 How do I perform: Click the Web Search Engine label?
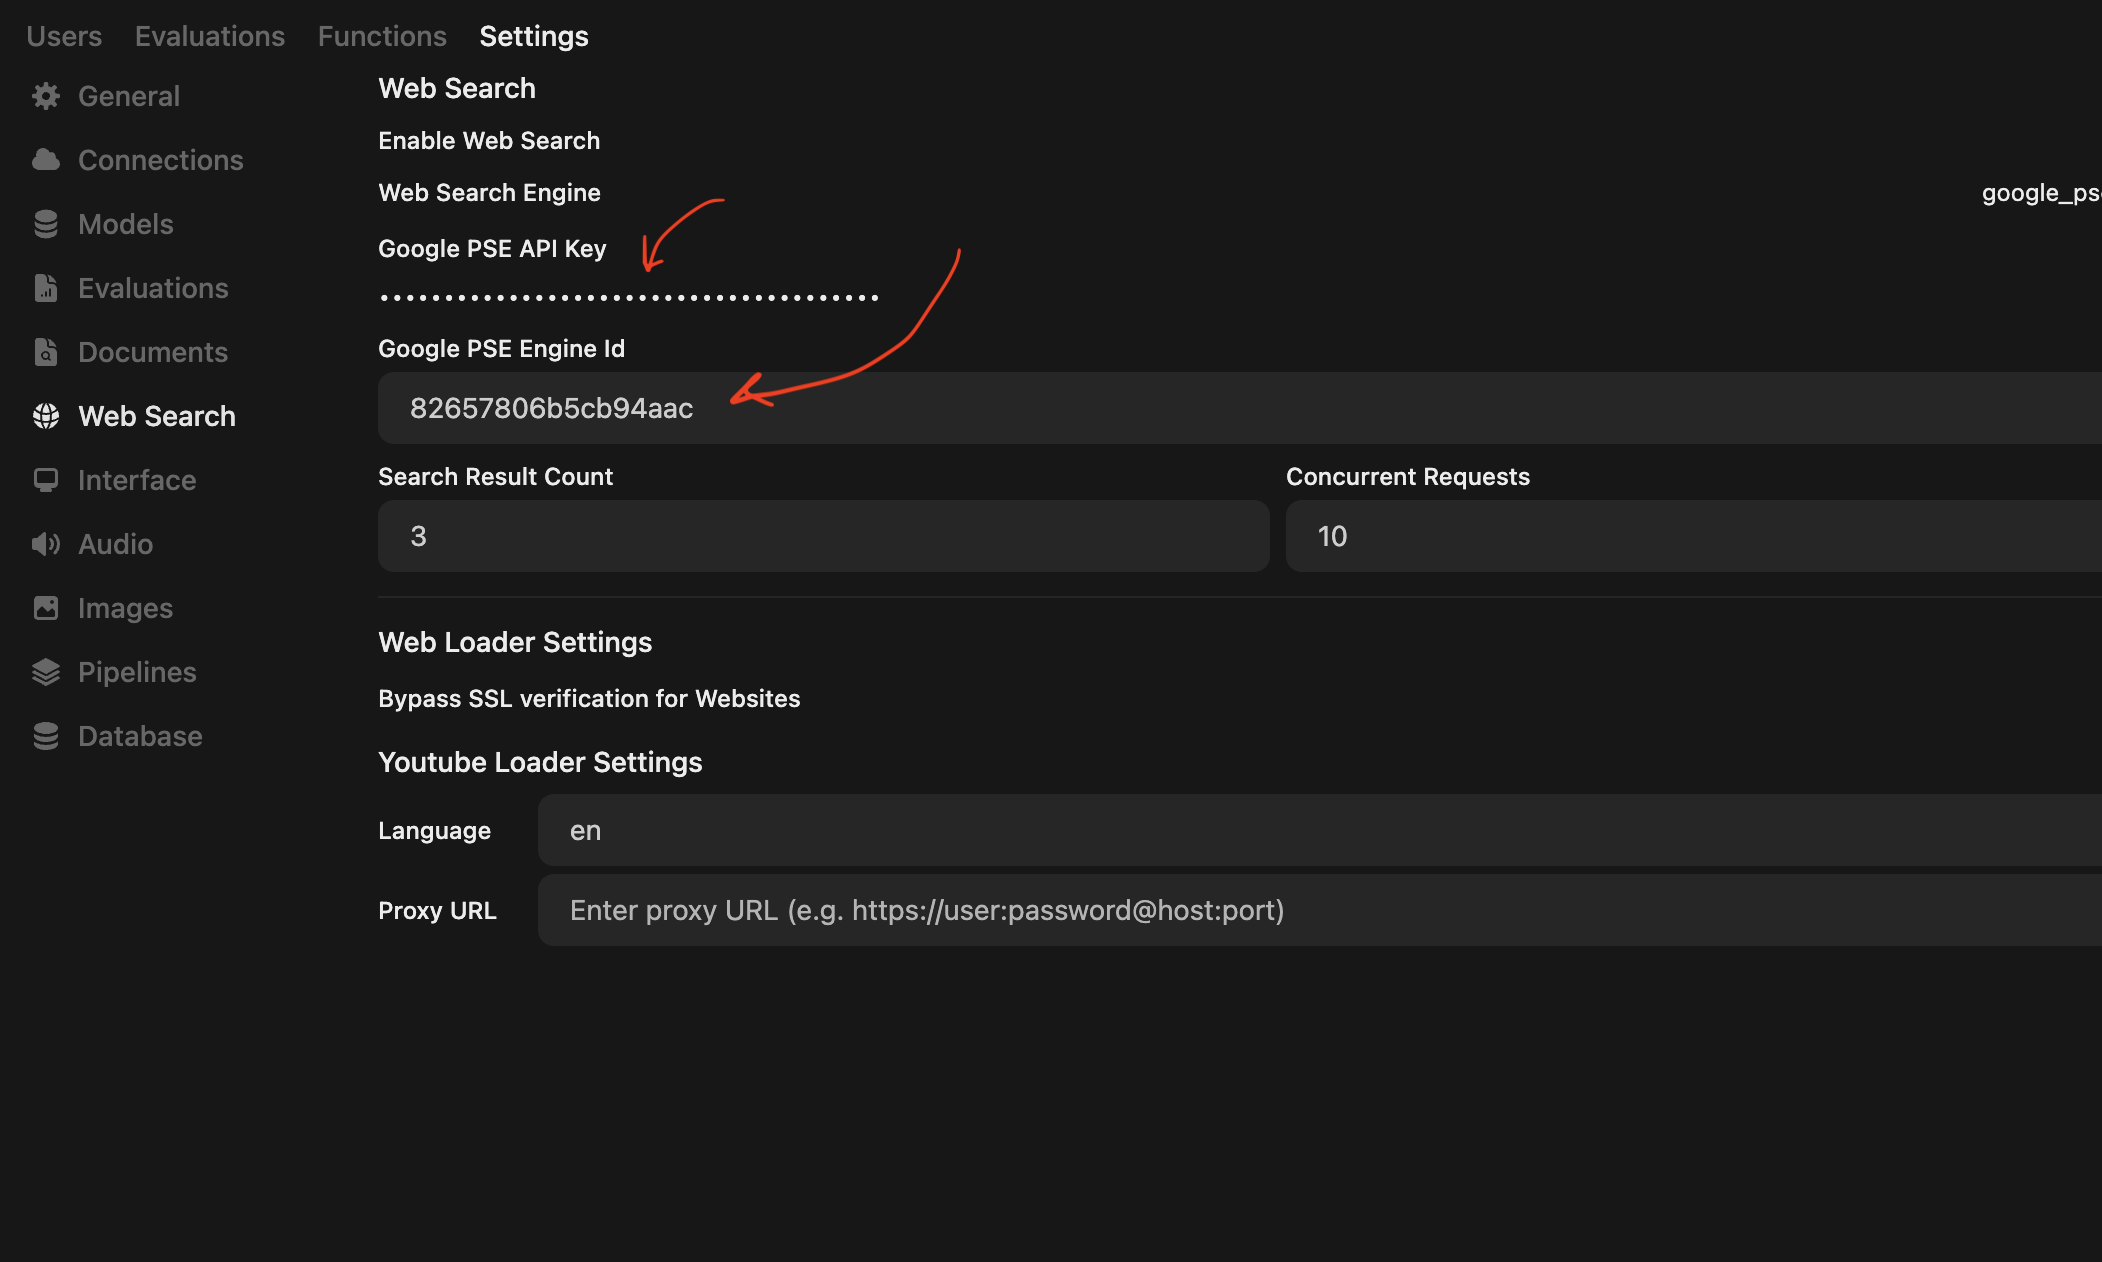[x=489, y=193]
